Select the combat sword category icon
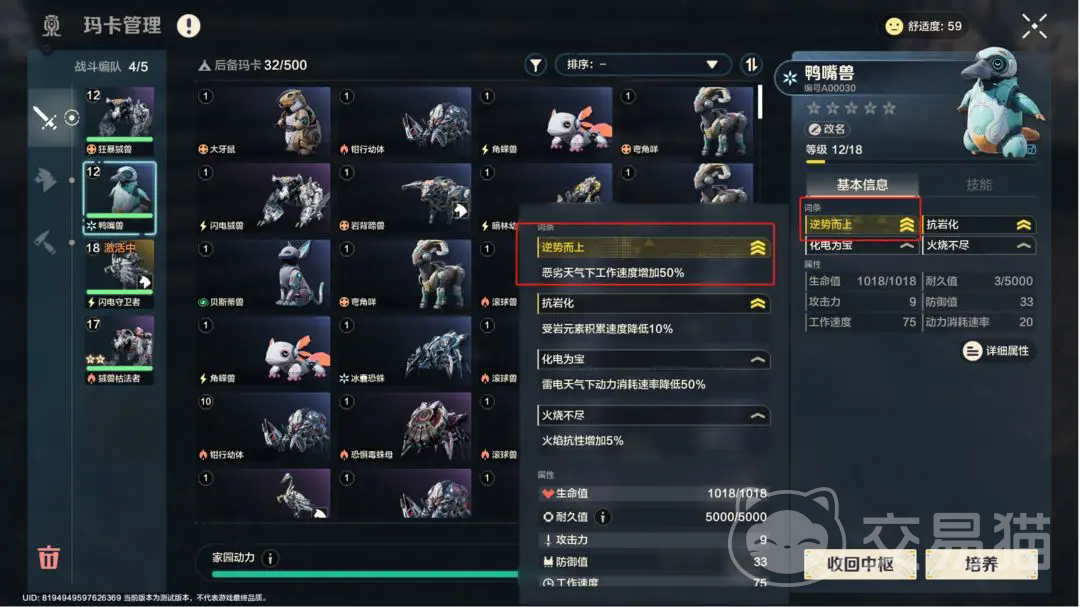Viewport: 1080px width, 607px height. [x=44, y=118]
